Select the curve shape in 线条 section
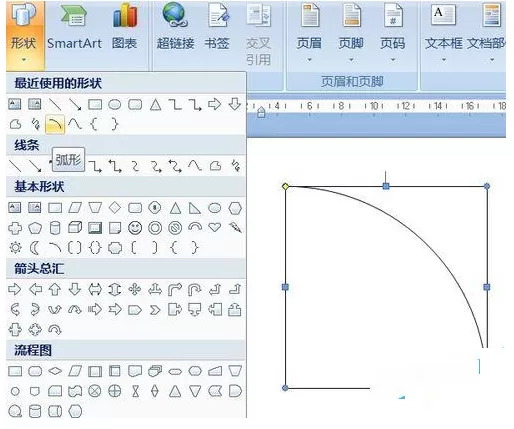 [195, 165]
